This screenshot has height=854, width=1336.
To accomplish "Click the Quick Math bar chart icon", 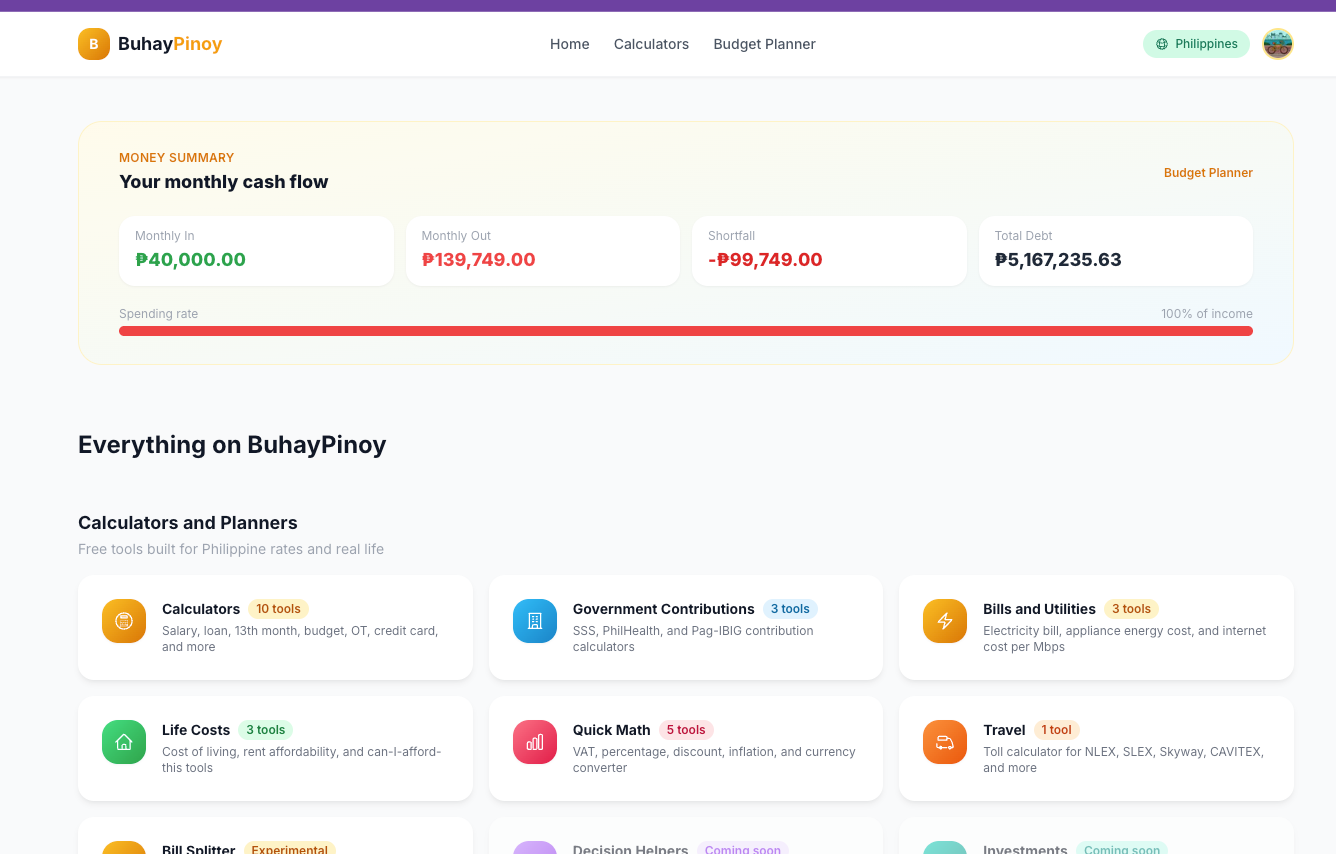I will 535,742.
